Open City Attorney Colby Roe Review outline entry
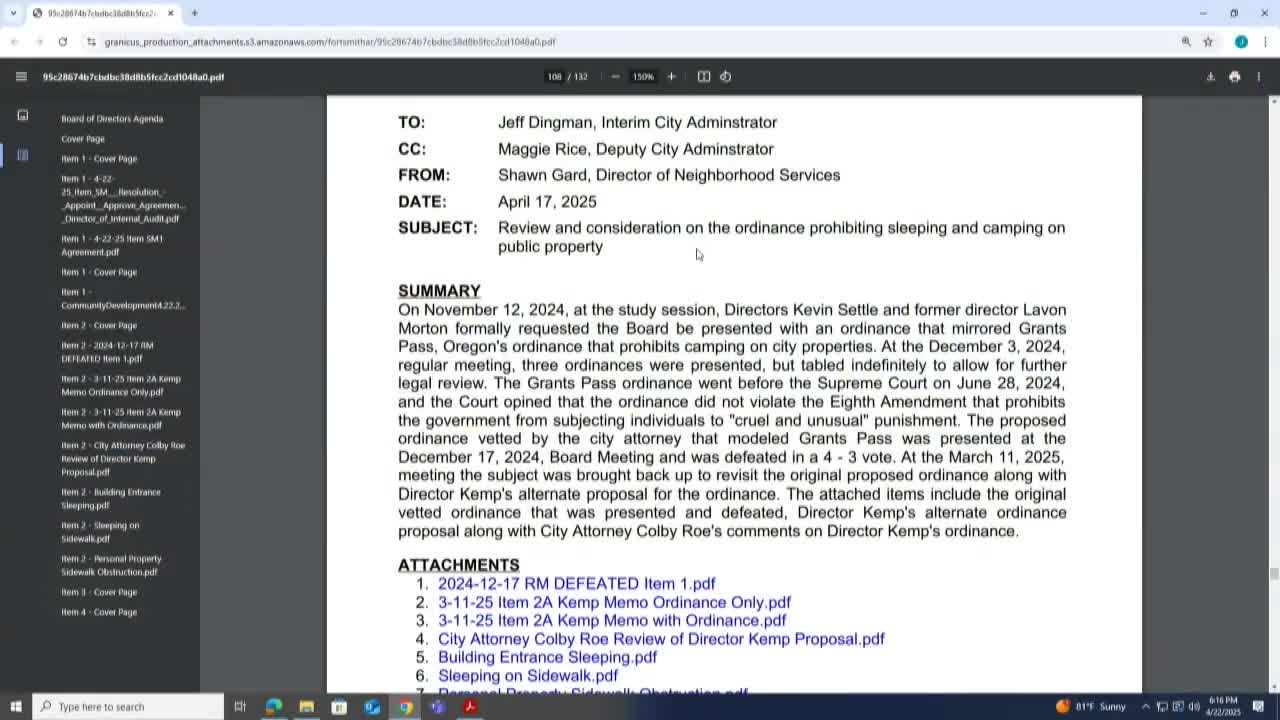This screenshot has width=1280, height=720. click(x=123, y=459)
